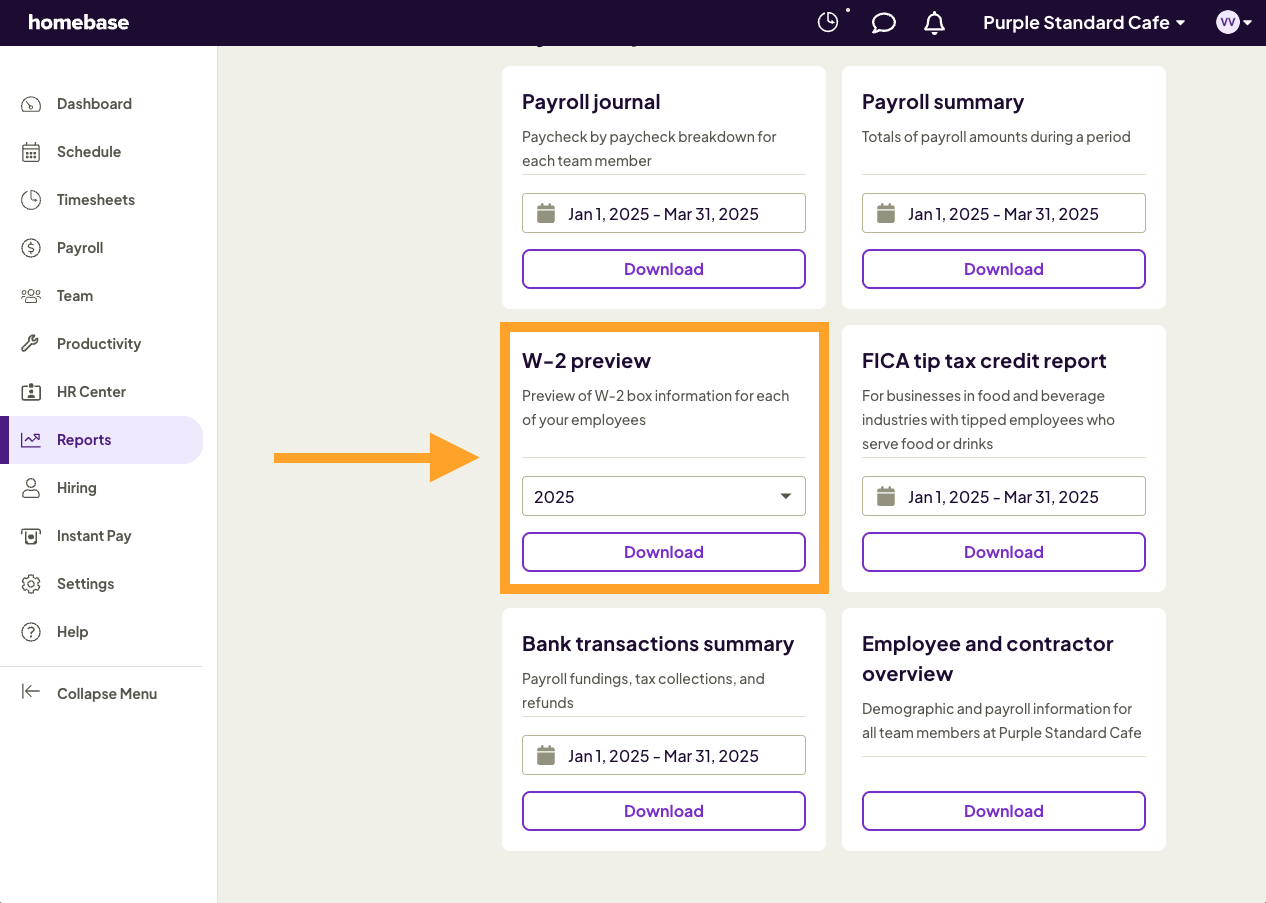
Task: Click the time clock icon in top bar
Action: click(829, 22)
